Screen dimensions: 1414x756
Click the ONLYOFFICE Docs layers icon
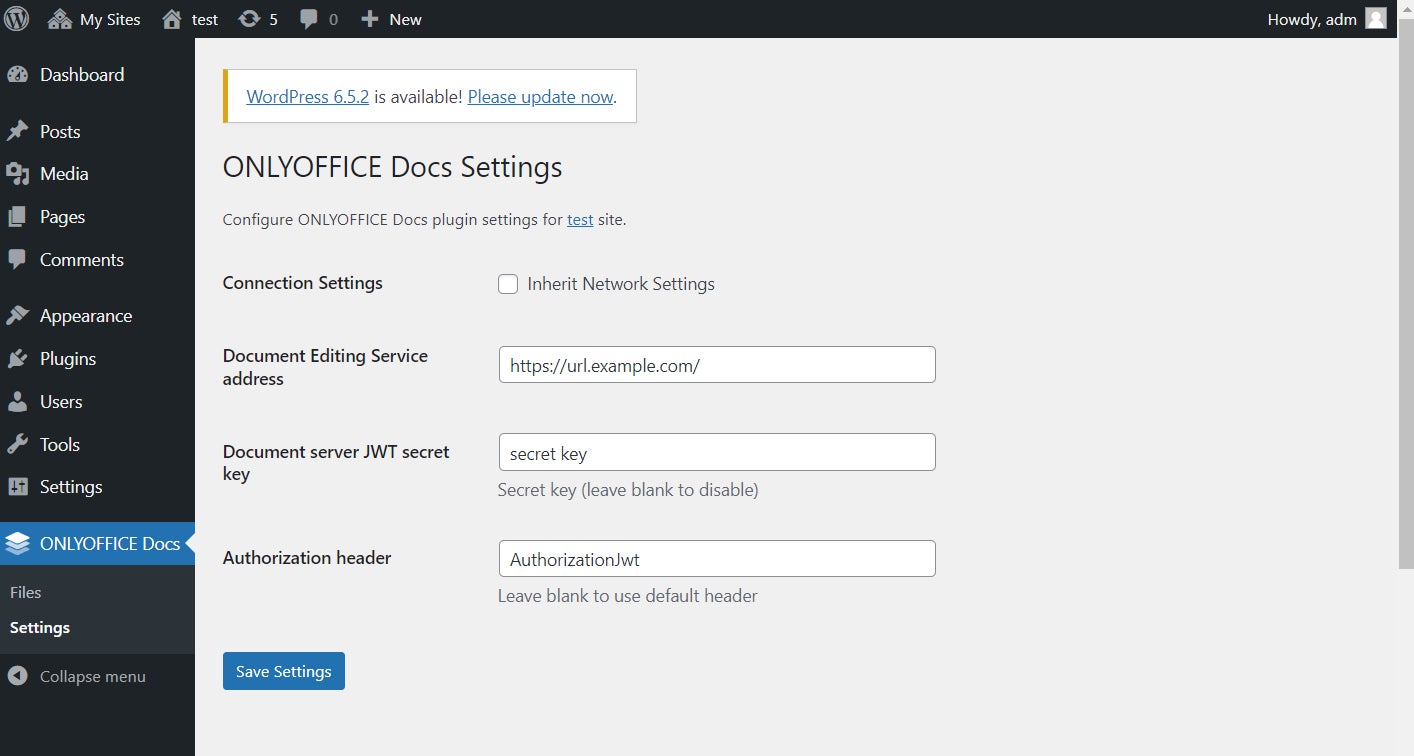(17, 544)
